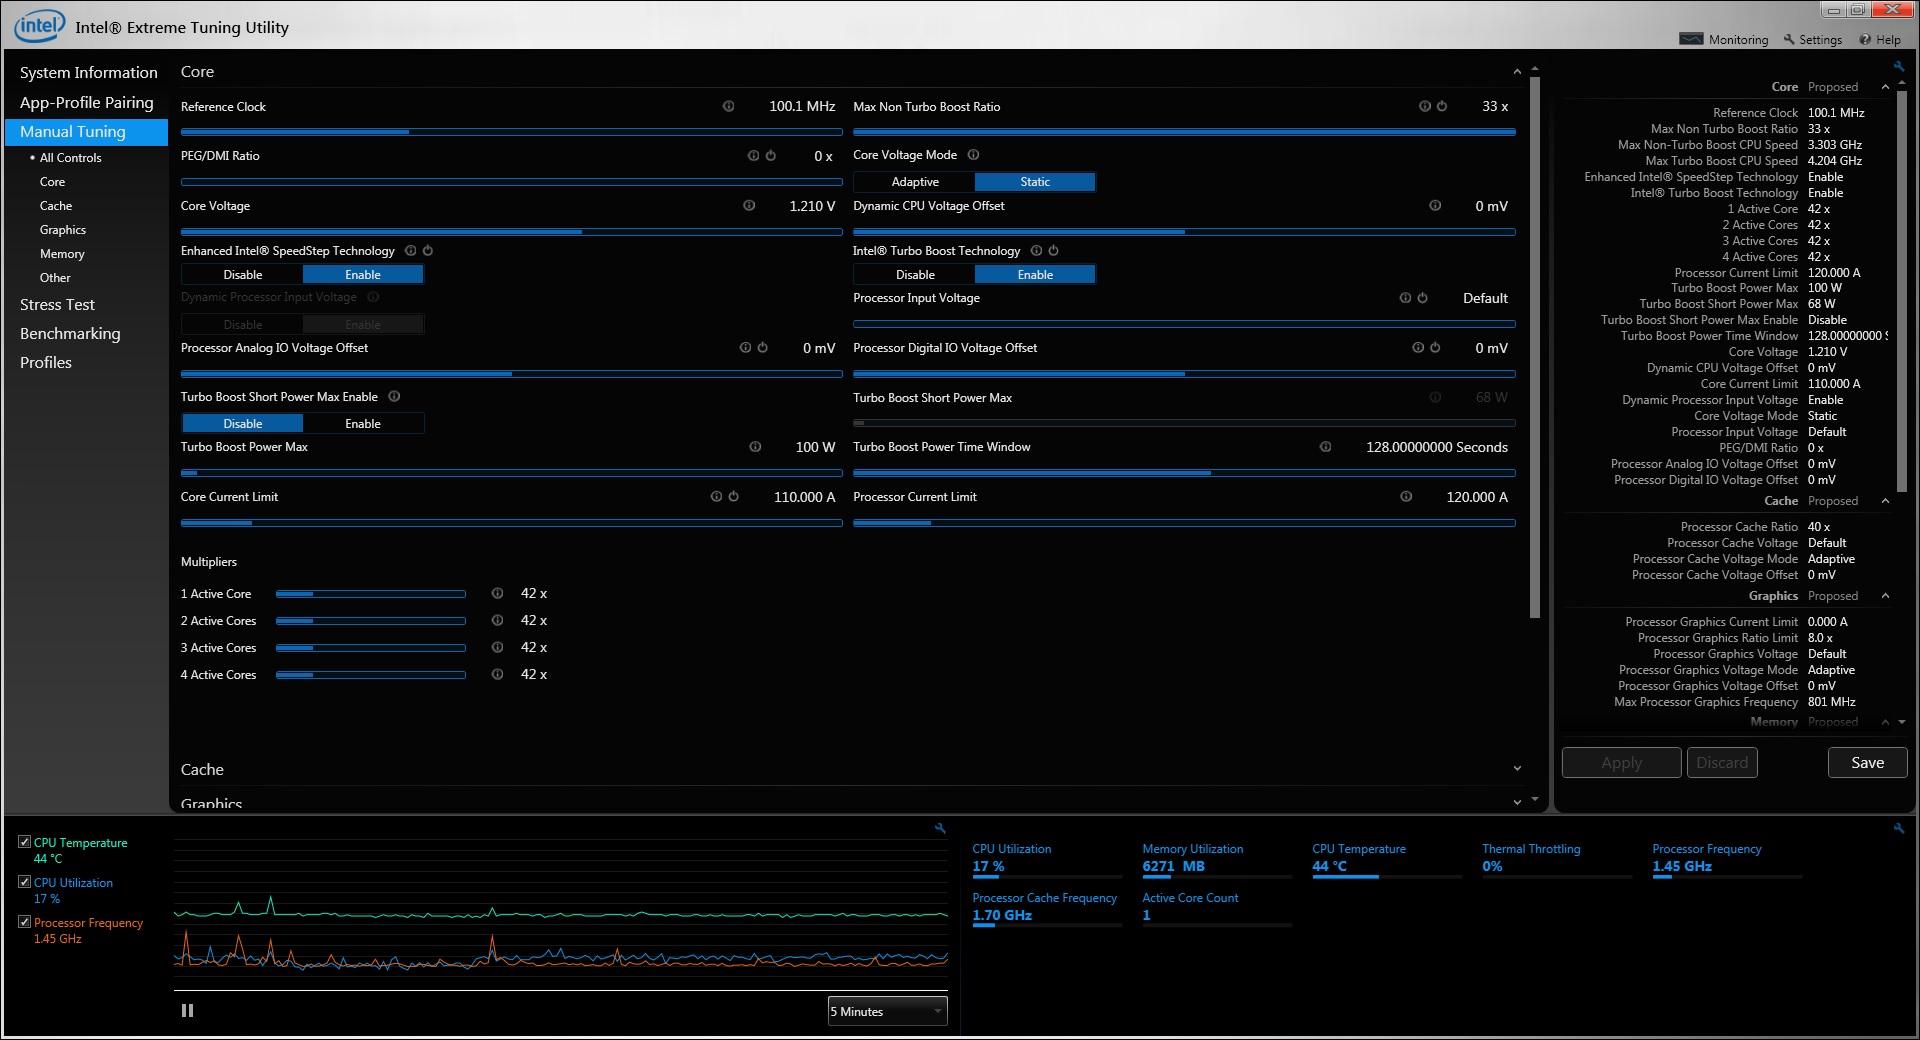Click the Turbo Boost Power Time Window info icon
Image resolution: width=1920 pixels, height=1040 pixels.
pyautogui.click(x=1325, y=447)
